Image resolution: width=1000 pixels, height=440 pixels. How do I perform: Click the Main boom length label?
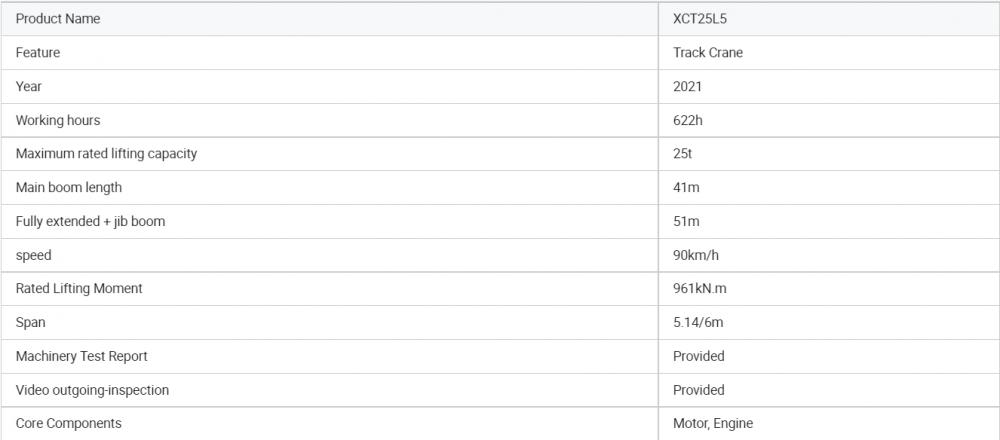click(x=69, y=188)
